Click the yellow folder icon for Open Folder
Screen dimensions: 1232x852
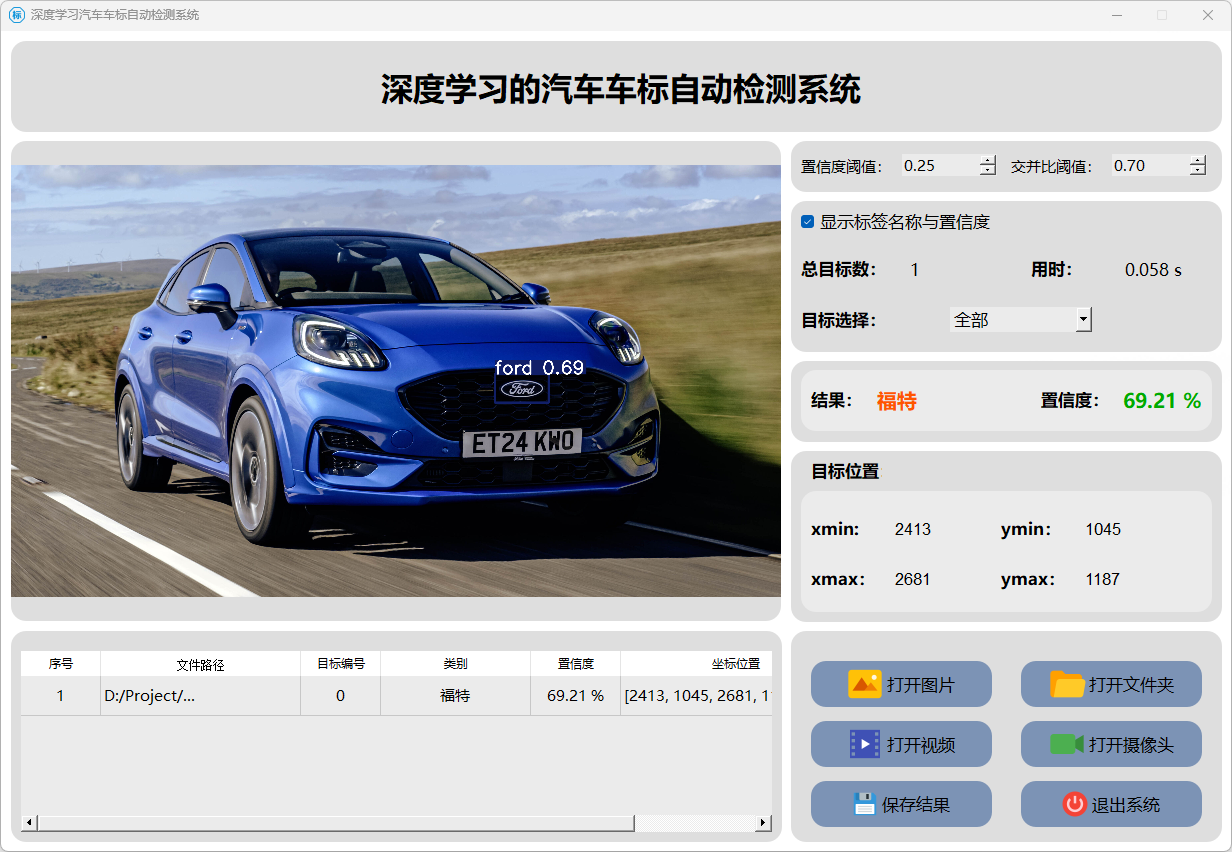[x=1067, y=685]
